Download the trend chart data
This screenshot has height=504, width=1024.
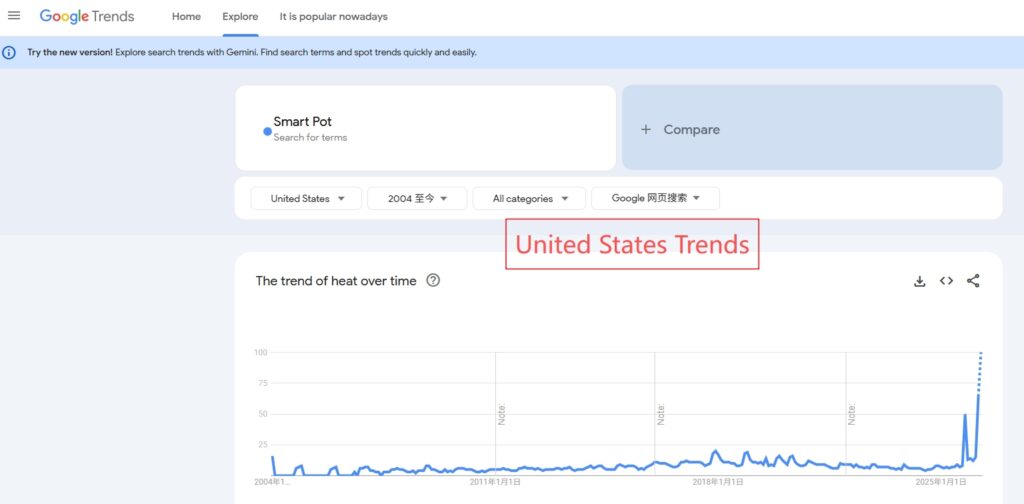pyautogui.click(x=920, y=281)
